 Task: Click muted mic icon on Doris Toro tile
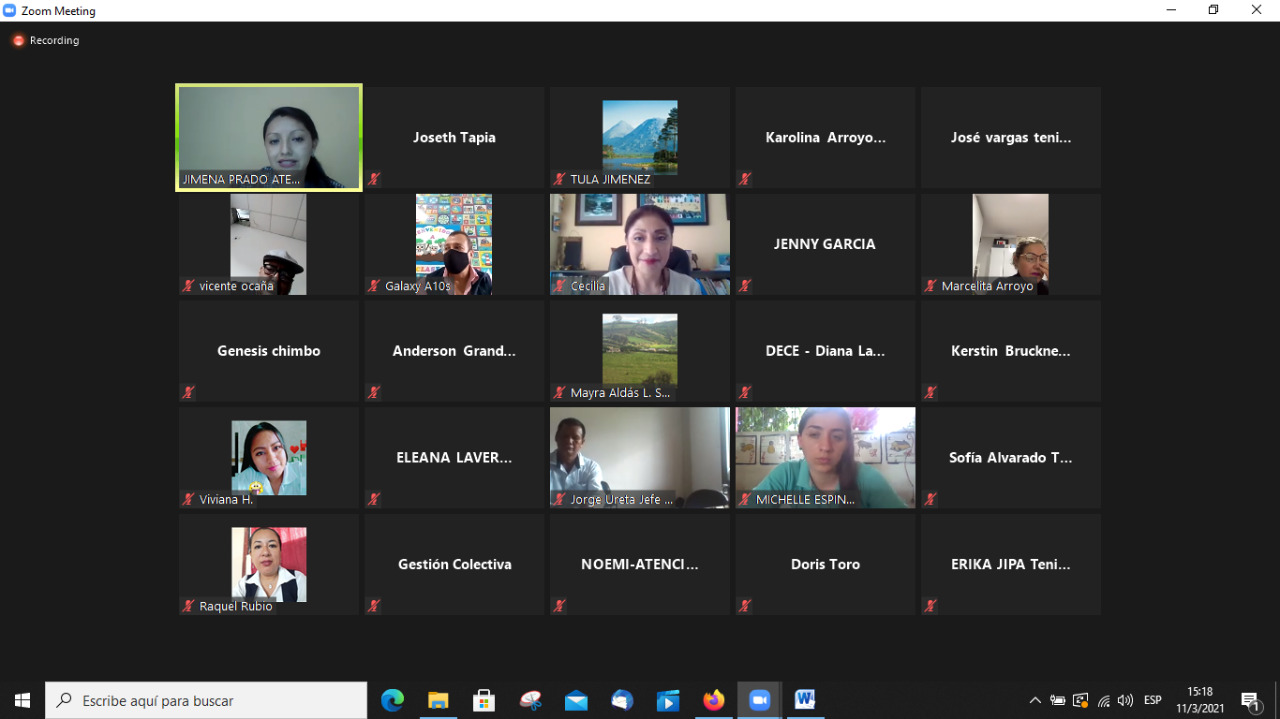click(x=745, y=606)
